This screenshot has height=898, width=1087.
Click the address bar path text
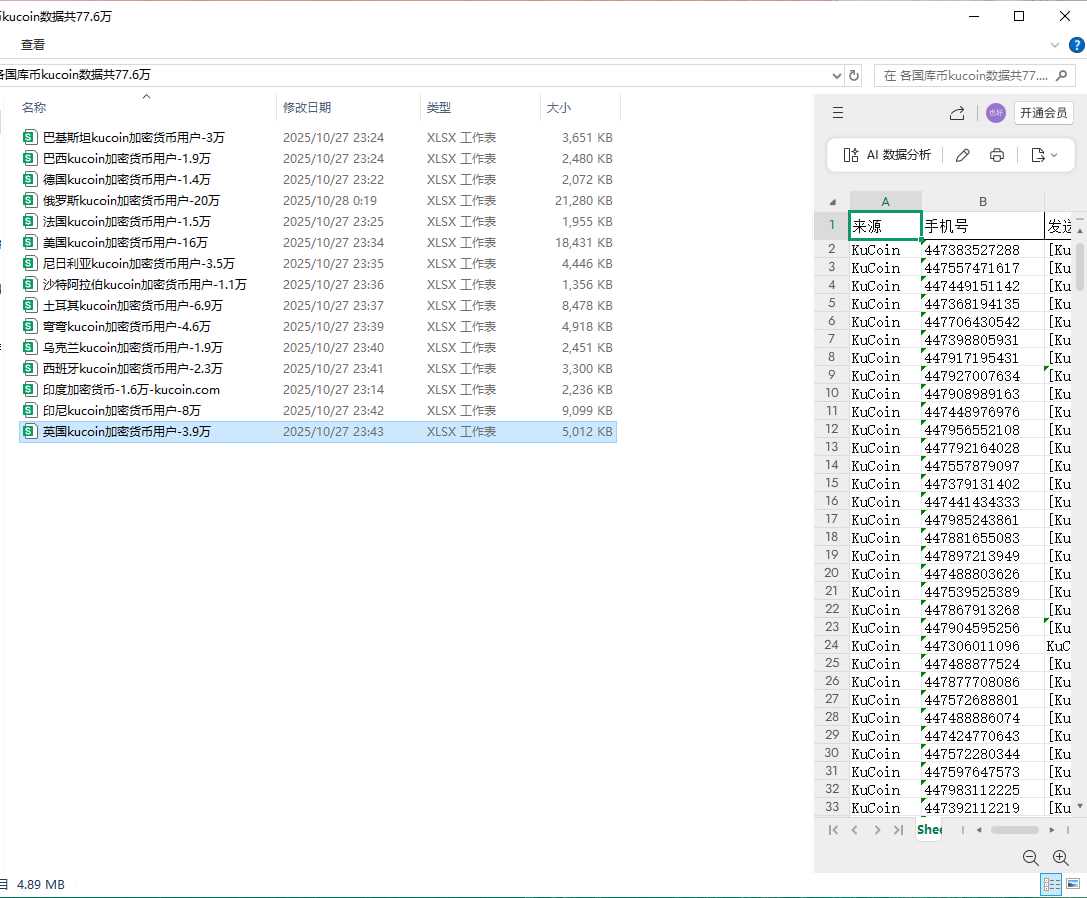click(75, 75)
